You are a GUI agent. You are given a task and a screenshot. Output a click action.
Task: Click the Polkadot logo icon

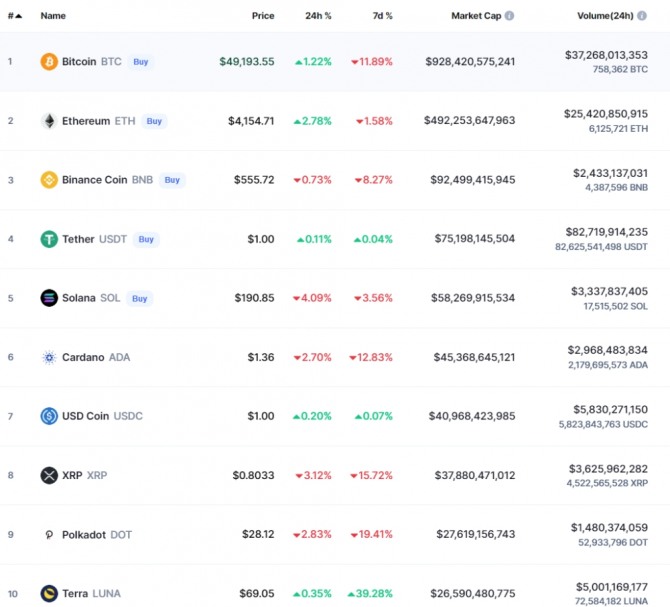click(49, 534)
